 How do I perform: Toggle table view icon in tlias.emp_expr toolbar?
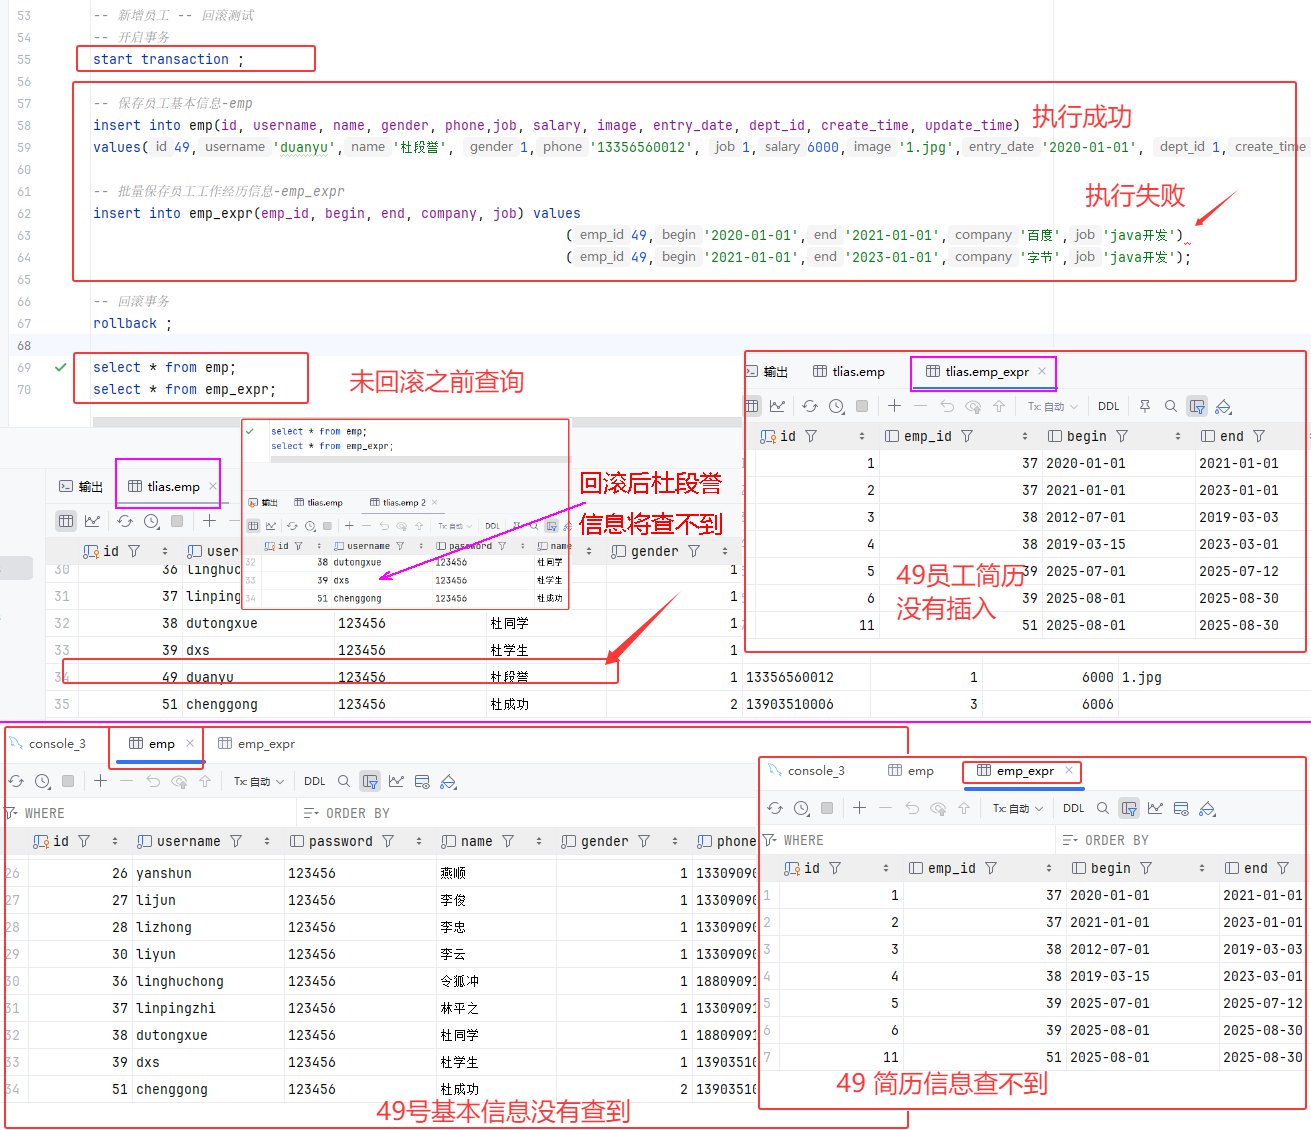(752, 406)
